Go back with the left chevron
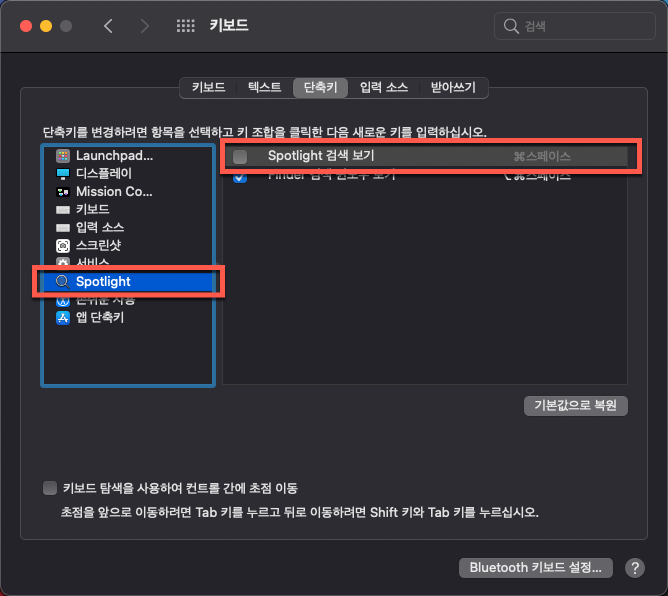 pos(108,26)
